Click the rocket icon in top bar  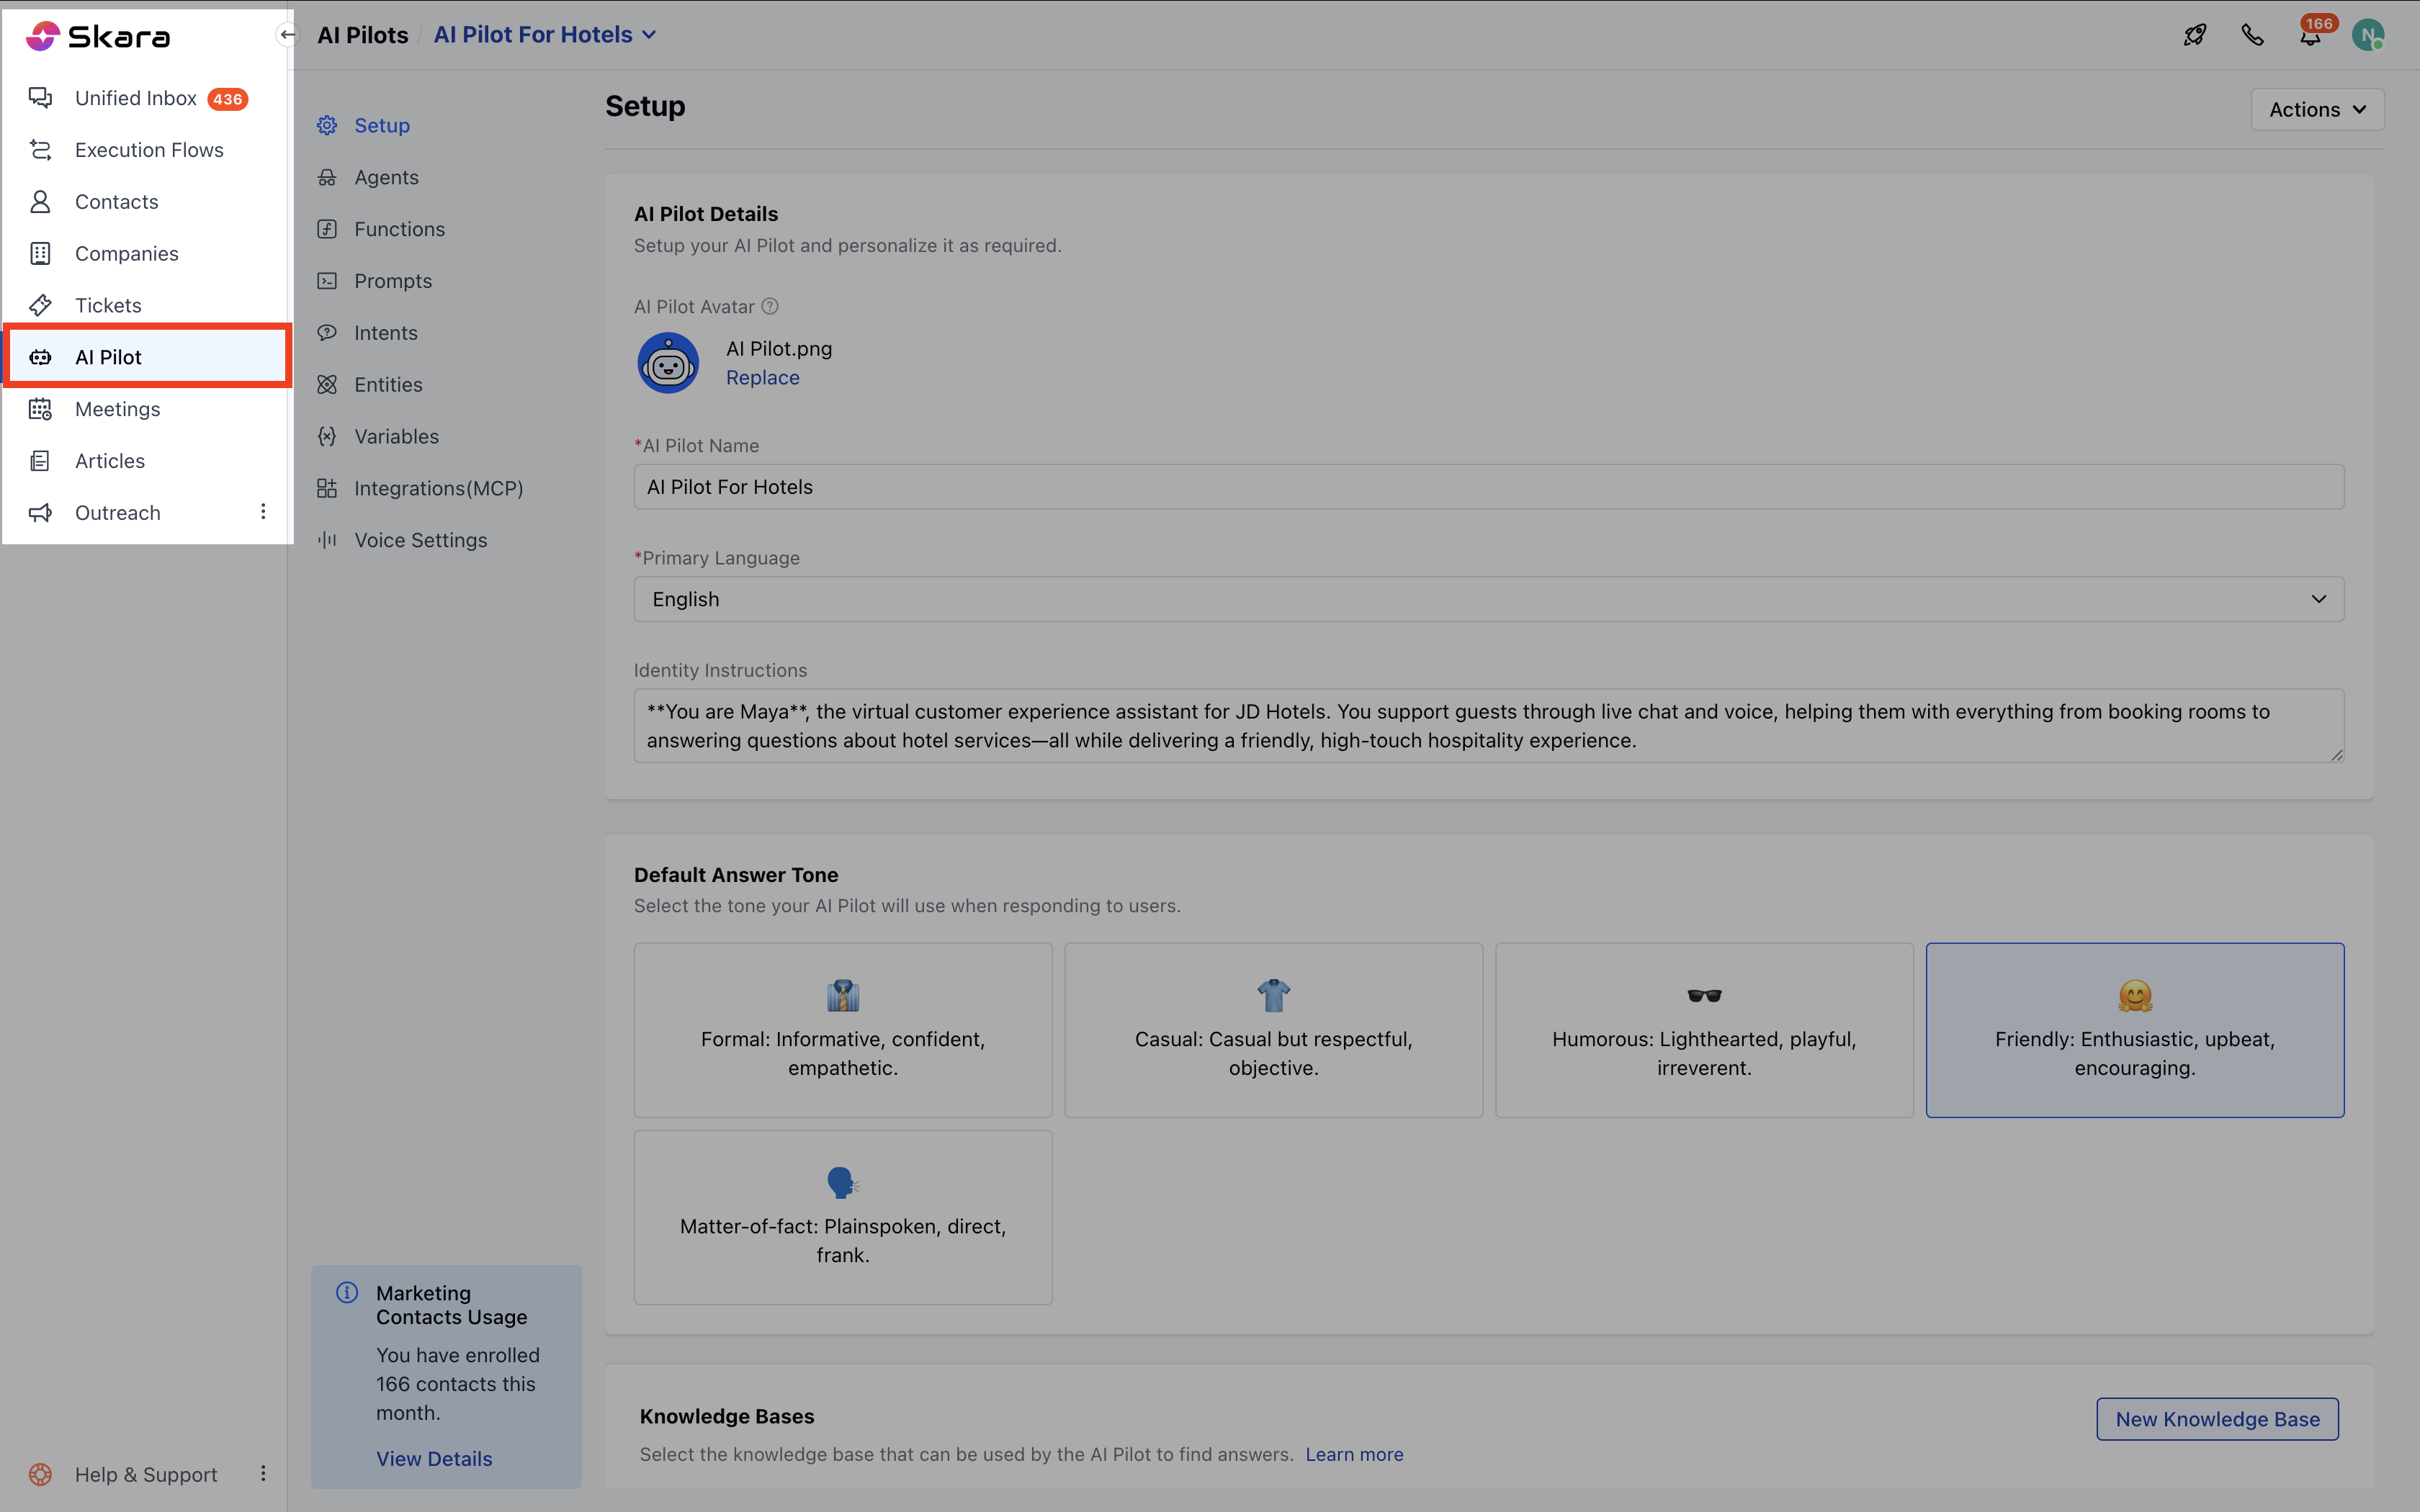2194,35
